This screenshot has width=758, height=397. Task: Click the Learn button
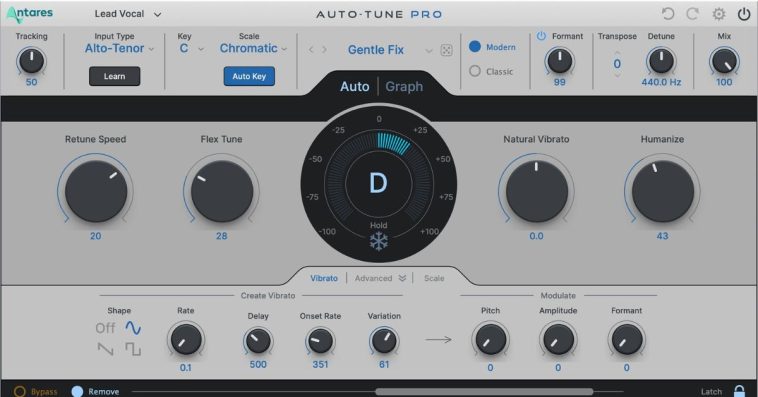click(x=115, y=76)
